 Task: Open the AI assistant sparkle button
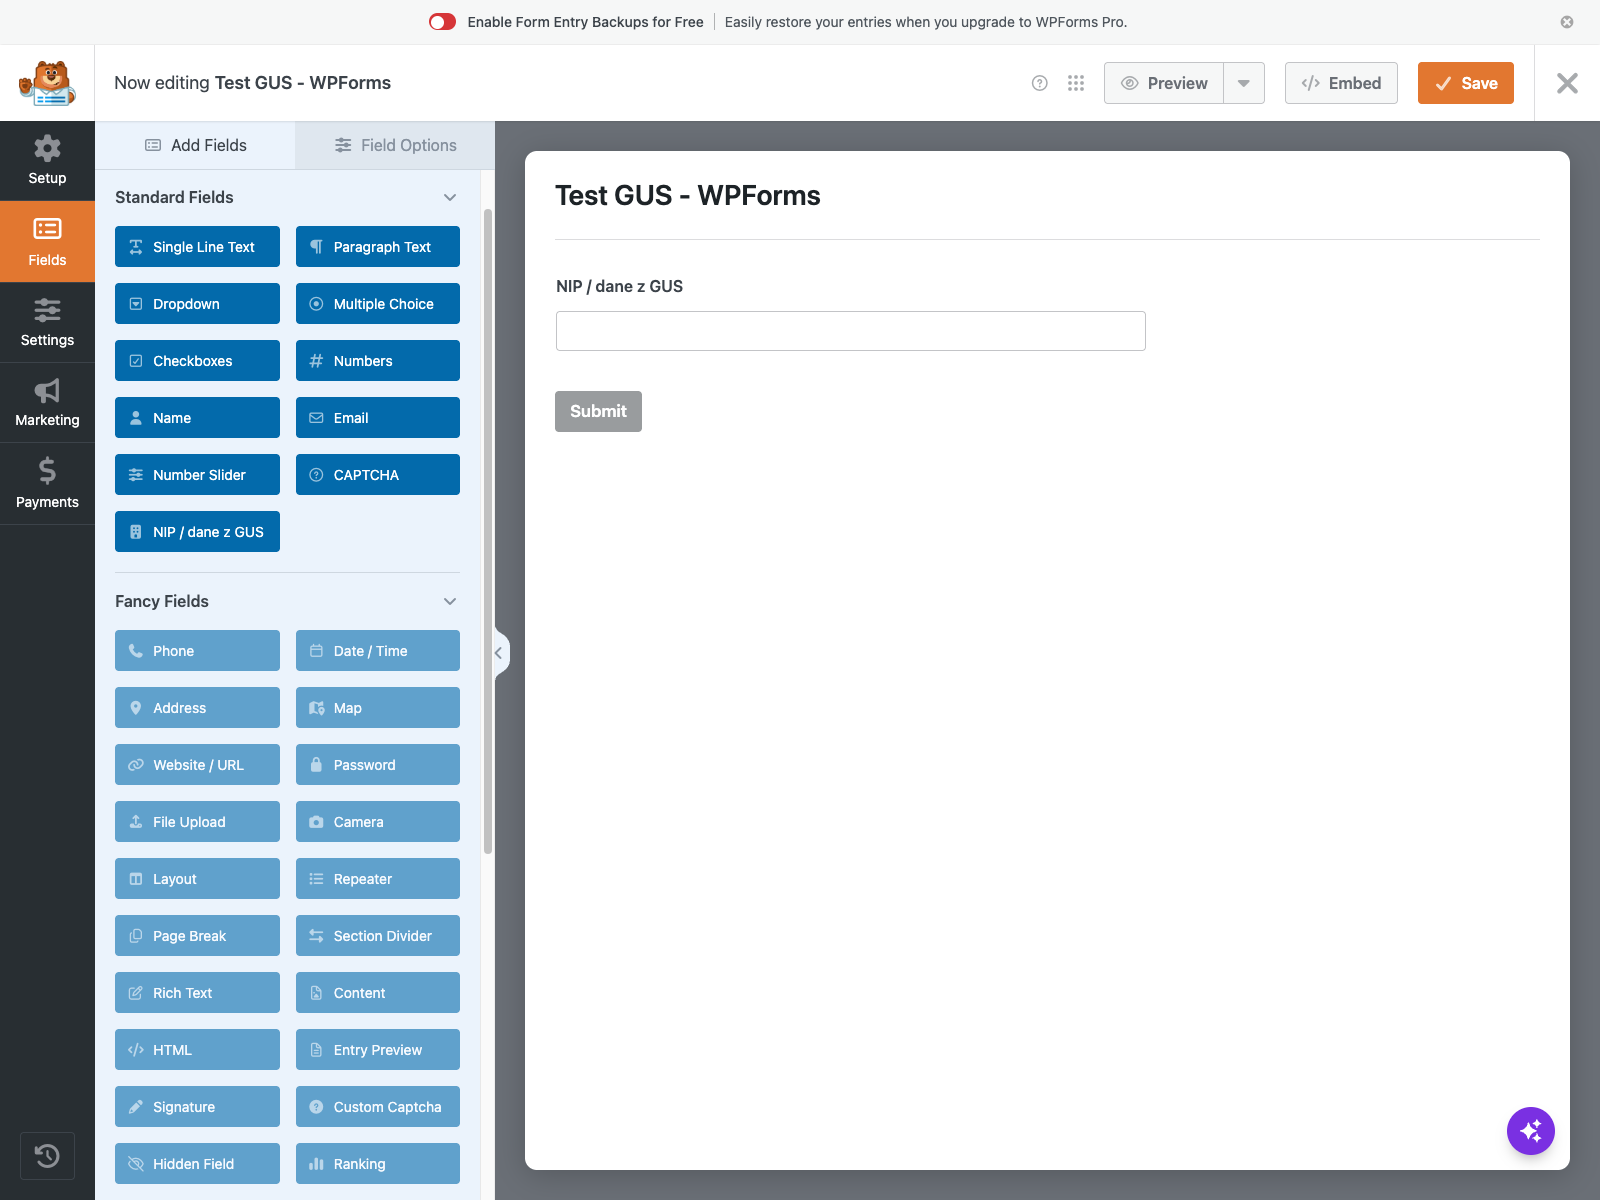pyautogui.click(x=1531, y=1131)
